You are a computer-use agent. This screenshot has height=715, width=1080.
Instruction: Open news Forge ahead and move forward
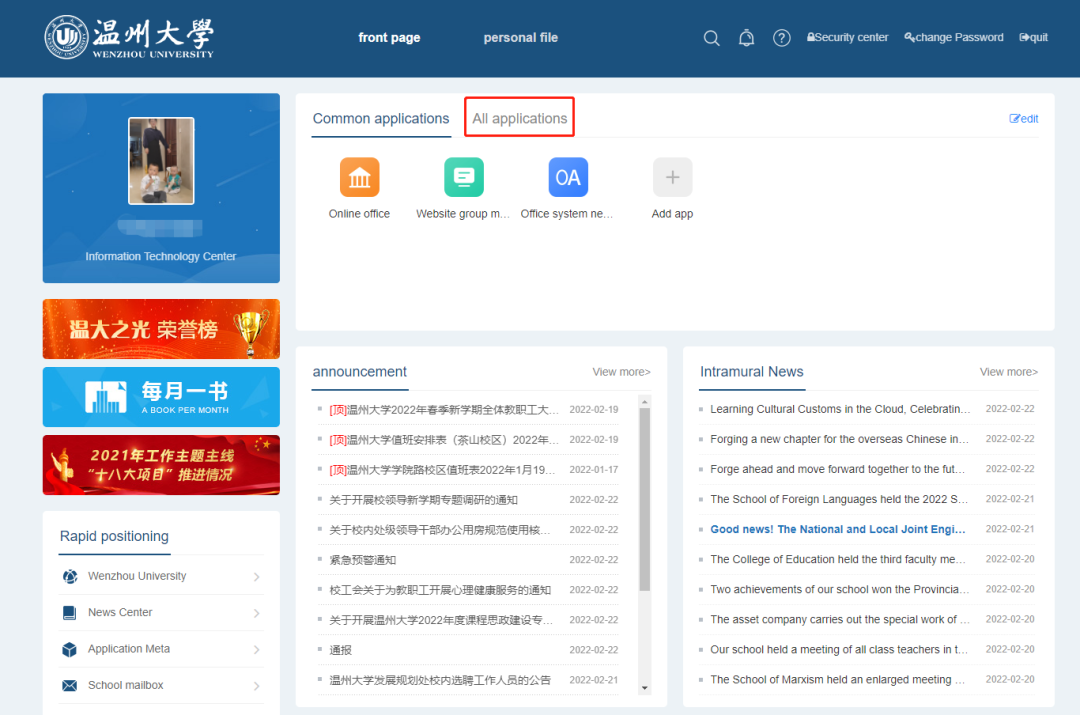[838, 469]
